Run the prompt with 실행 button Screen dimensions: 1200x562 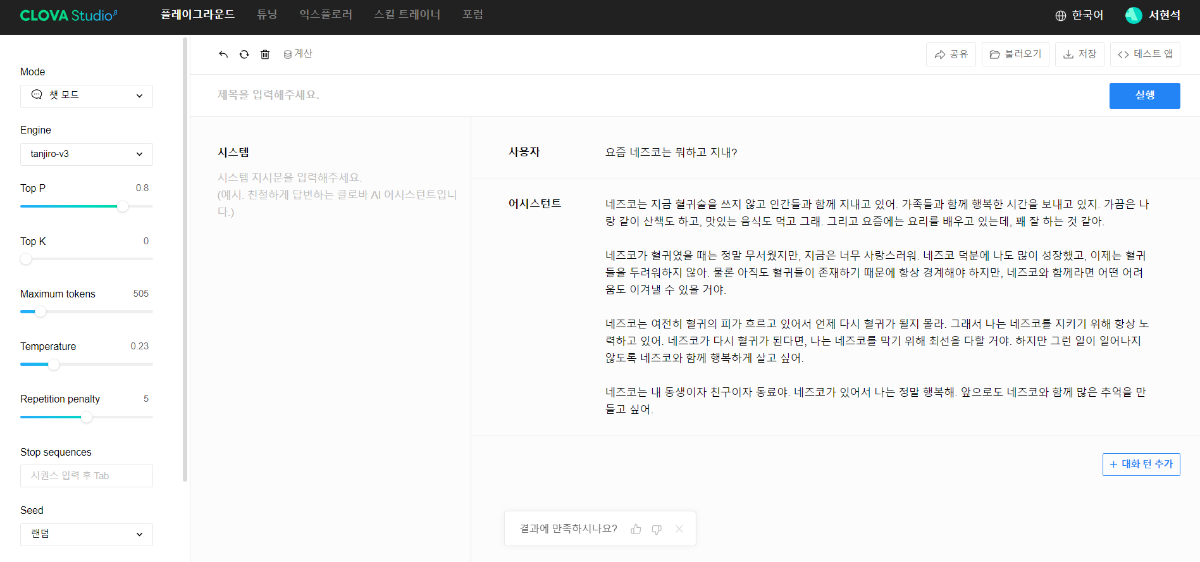(1145, 95)
